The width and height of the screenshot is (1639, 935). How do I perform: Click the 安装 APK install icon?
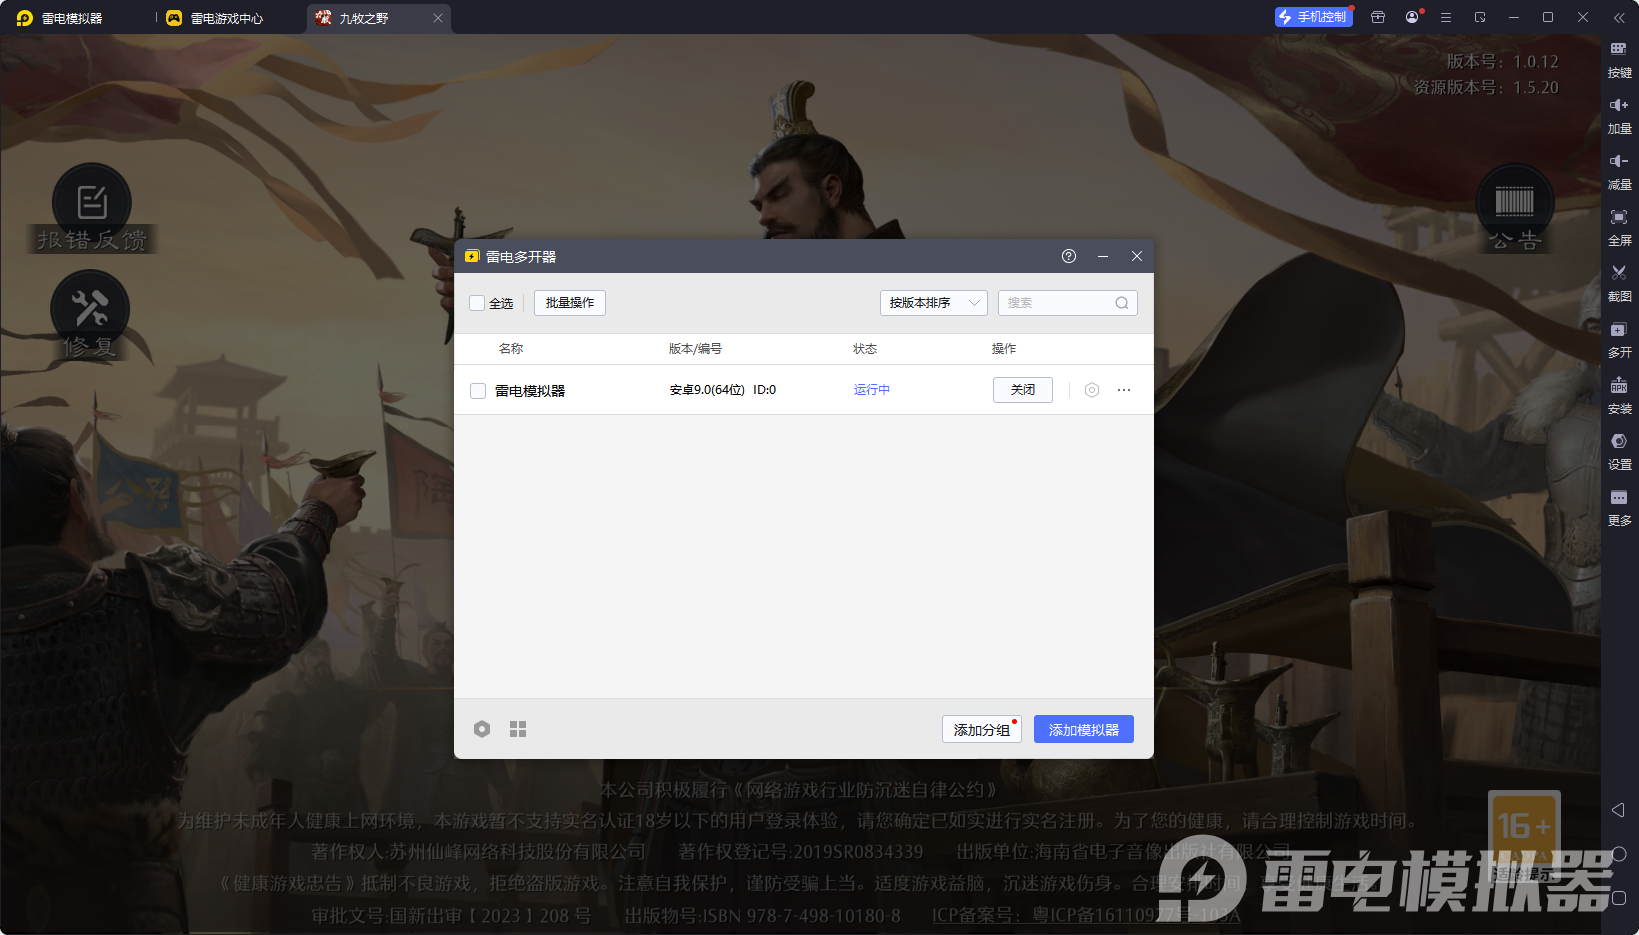tap(1618, 386)
